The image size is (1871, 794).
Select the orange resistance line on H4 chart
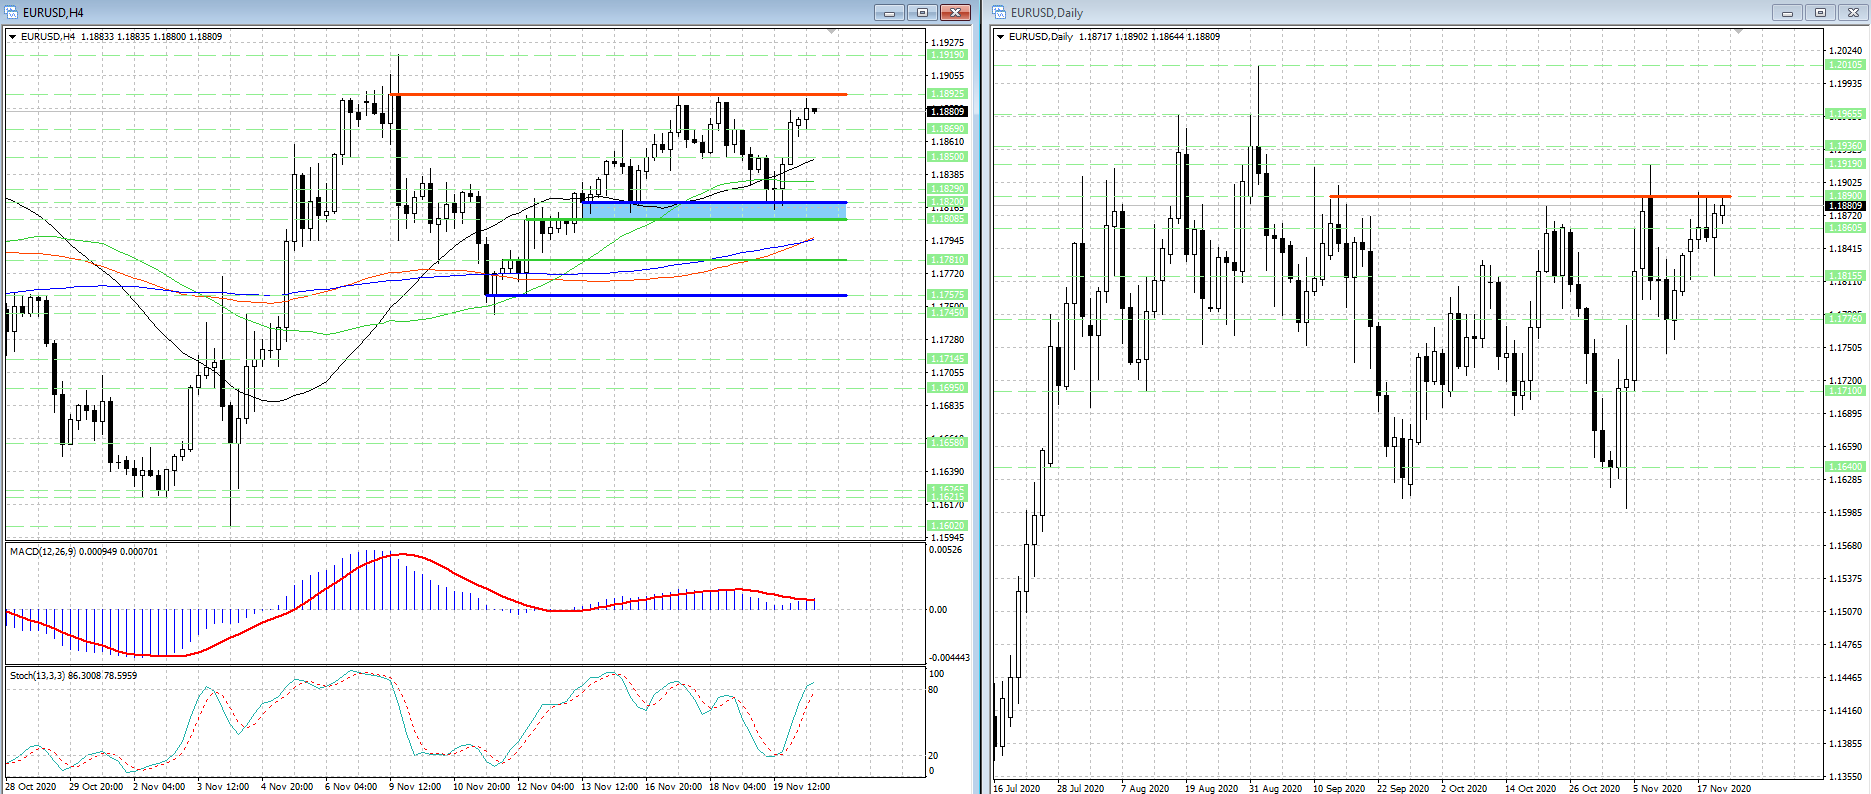[600, 94]
